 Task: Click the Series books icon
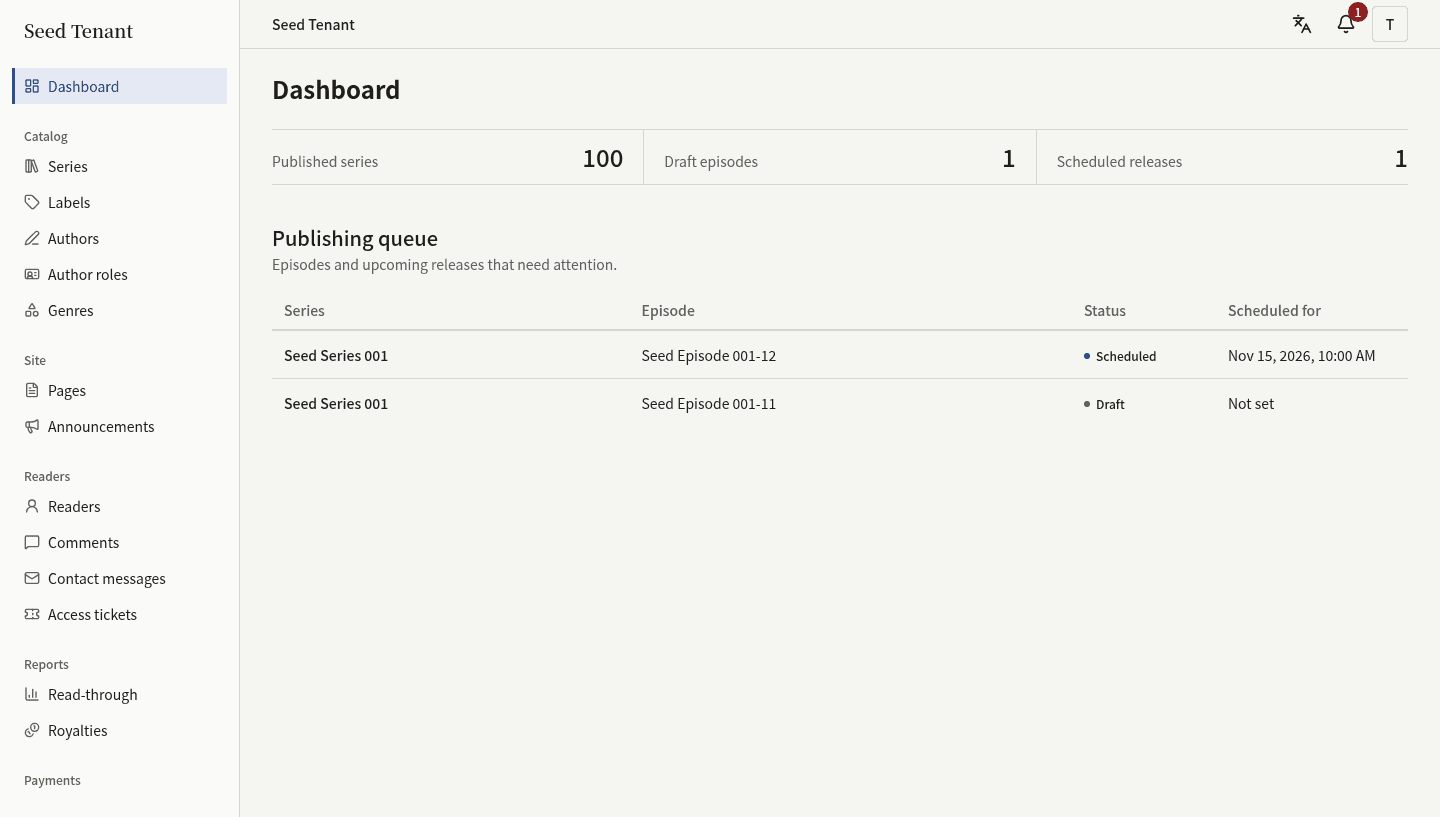point(32,166)
